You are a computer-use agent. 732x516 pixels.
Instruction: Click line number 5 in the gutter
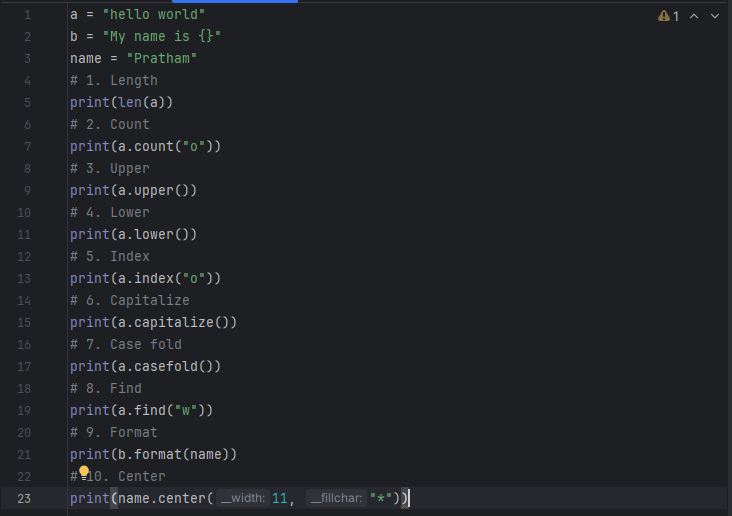[28, 103]
